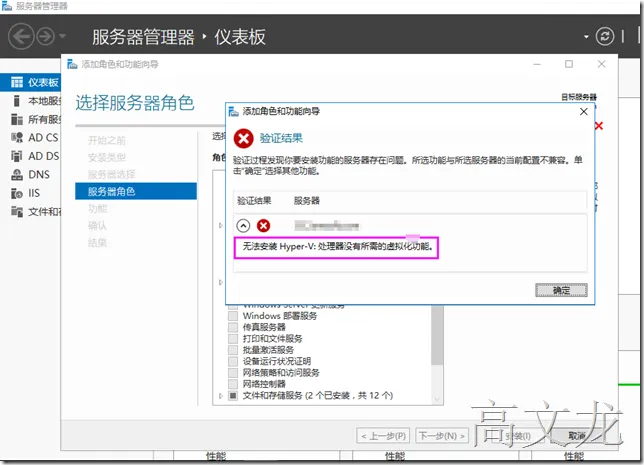Select the 开始之前 wizard step
Image resolution: width=644 pixels, height=465 pixels.
coord(107,140)
